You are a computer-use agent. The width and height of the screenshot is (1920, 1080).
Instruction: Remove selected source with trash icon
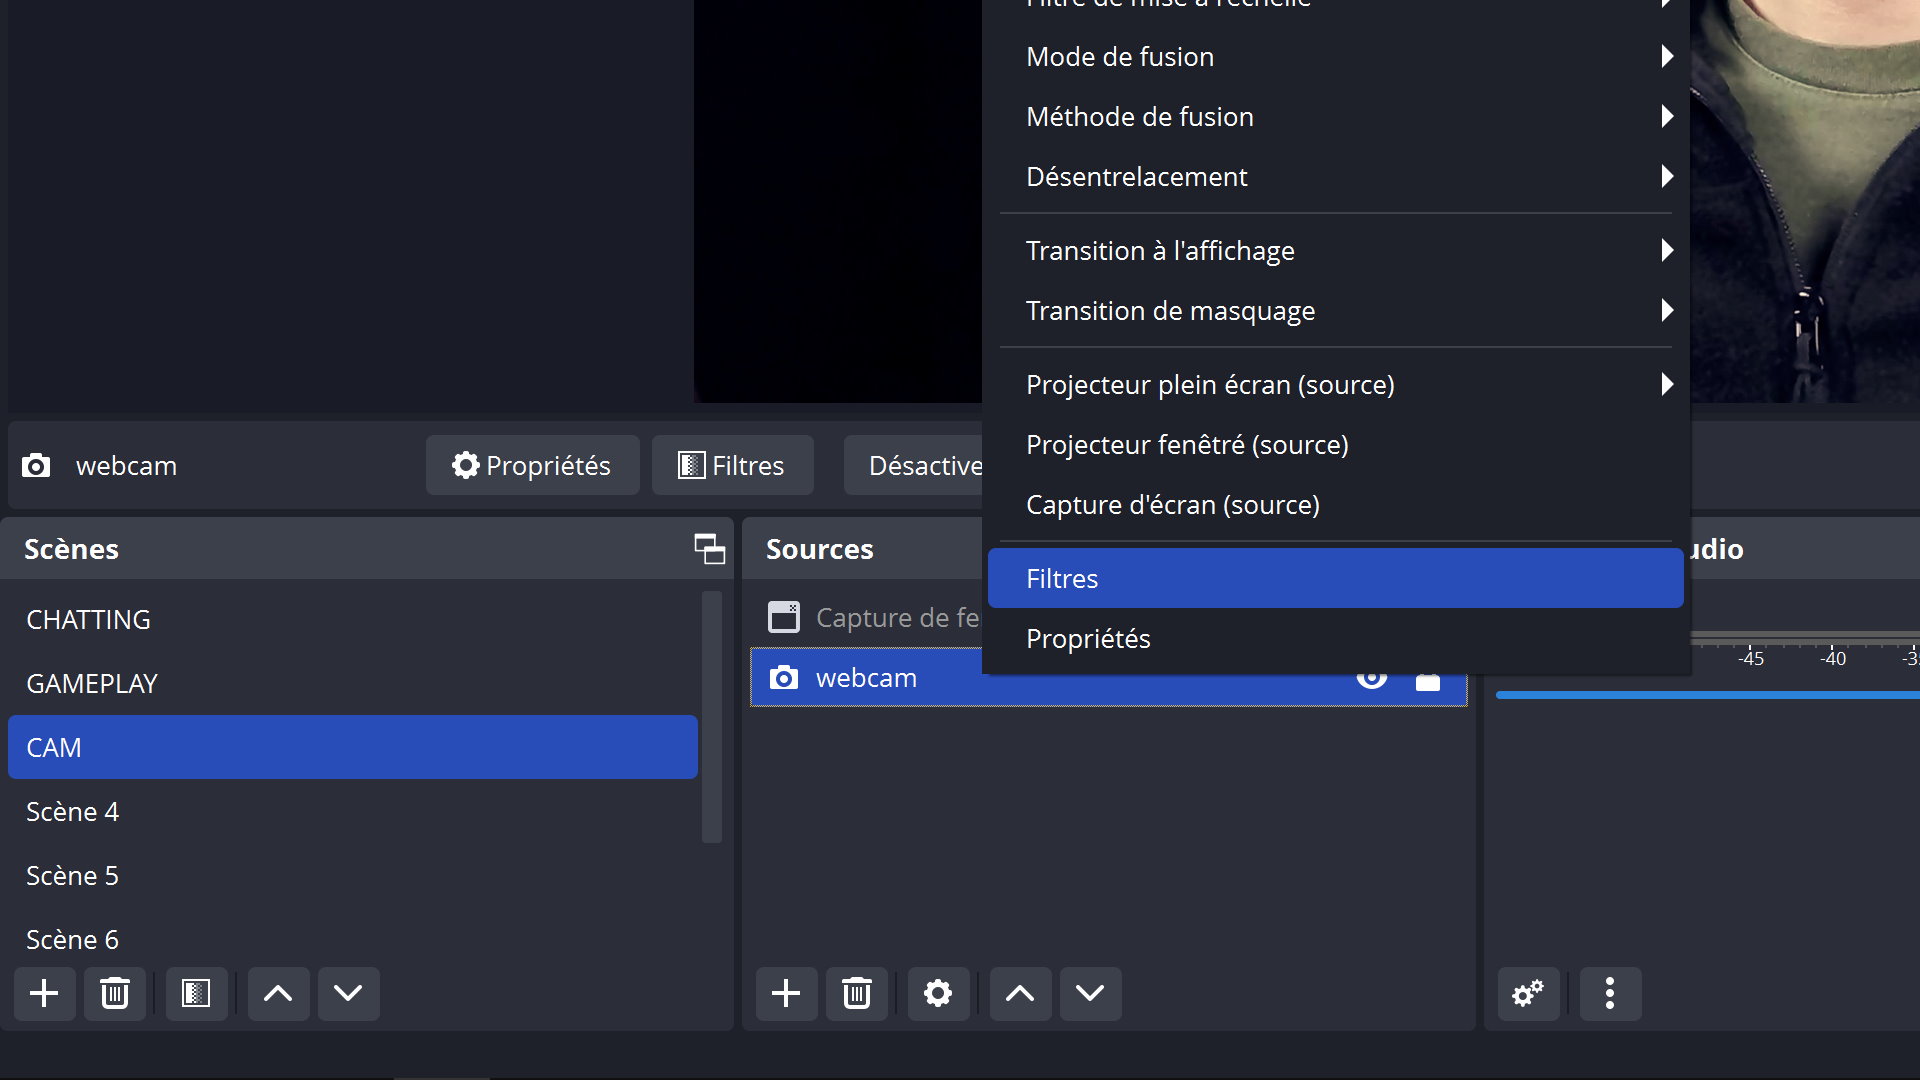857,993
